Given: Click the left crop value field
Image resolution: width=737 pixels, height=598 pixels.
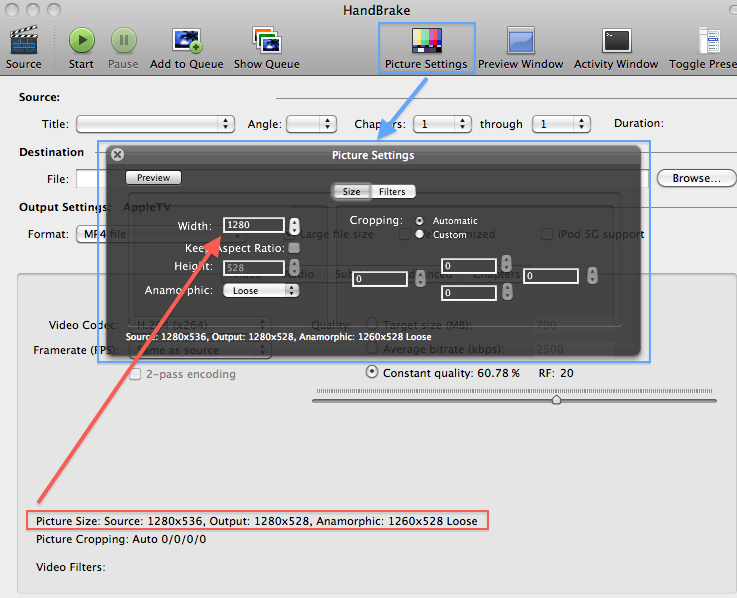Looking at the screenshot, I should (x=380, y=279).
